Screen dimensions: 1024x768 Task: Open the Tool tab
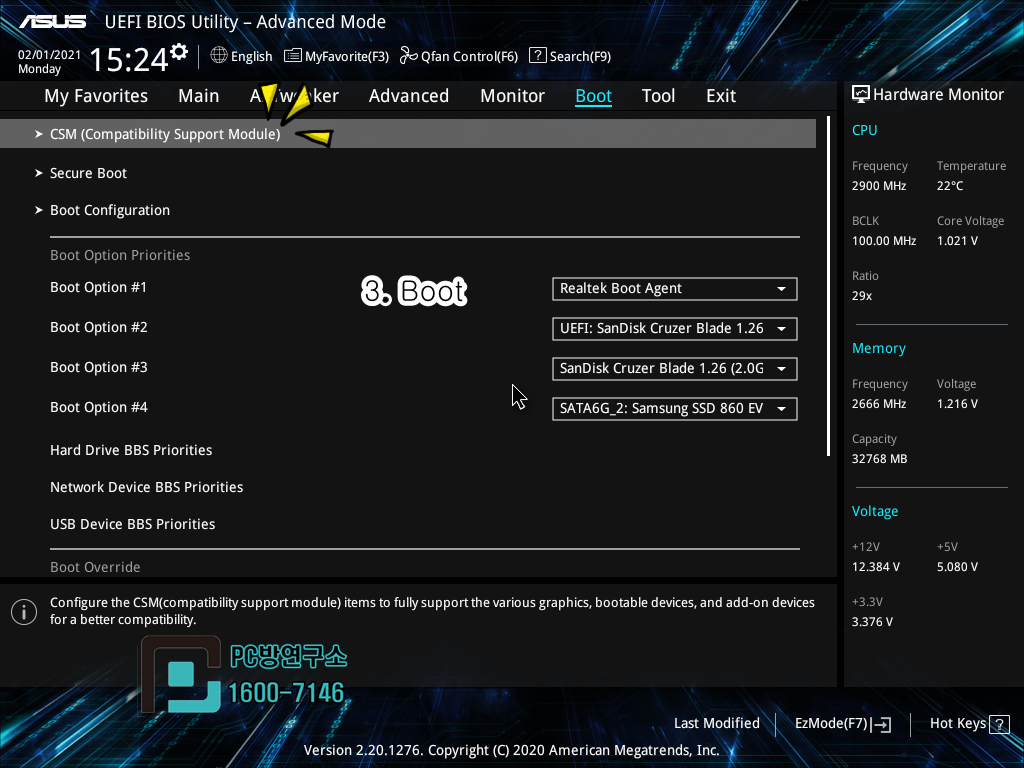point(658,96)
